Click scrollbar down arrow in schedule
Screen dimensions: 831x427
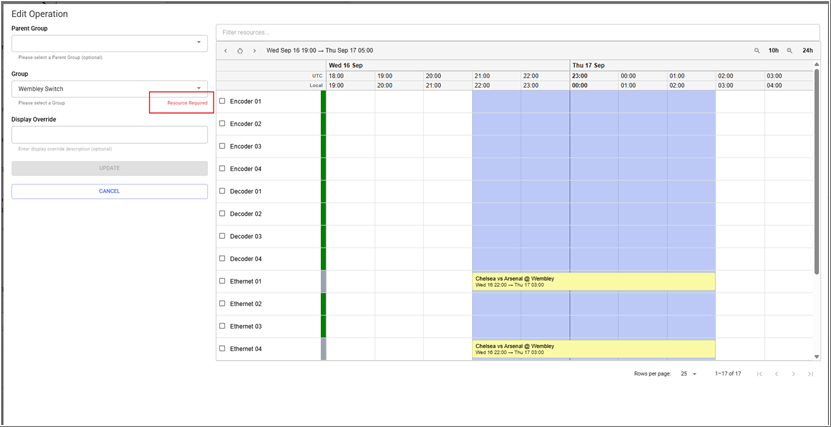coord(817,357)
